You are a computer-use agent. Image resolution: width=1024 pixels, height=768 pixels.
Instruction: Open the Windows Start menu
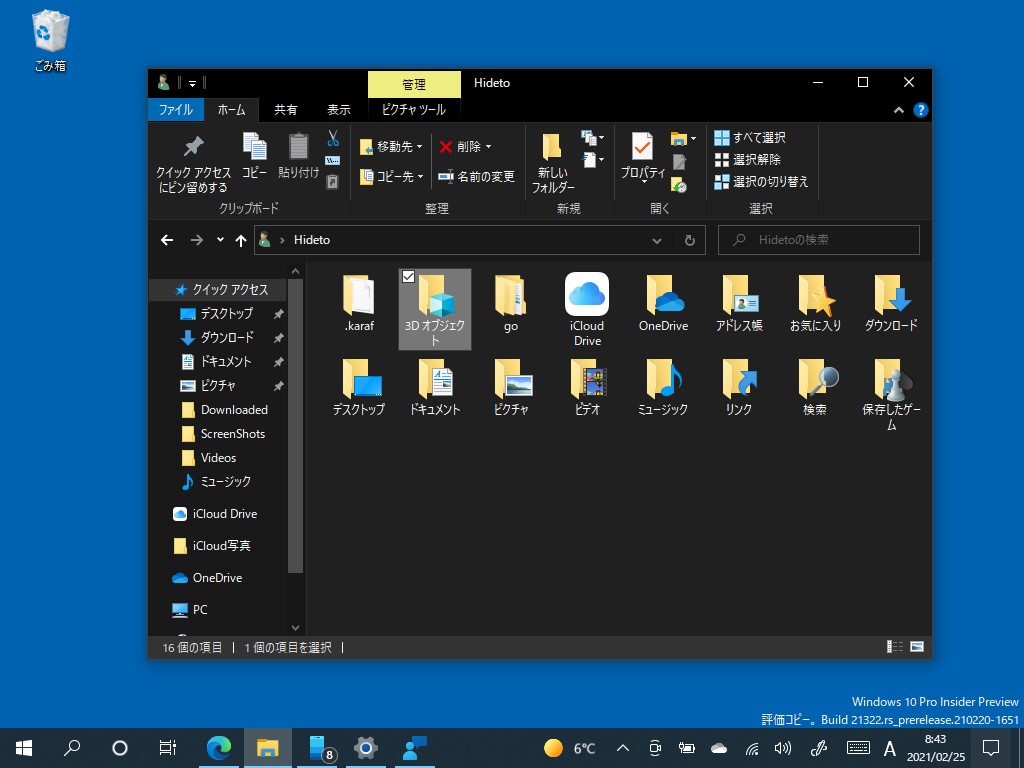[x=24, y=748]
